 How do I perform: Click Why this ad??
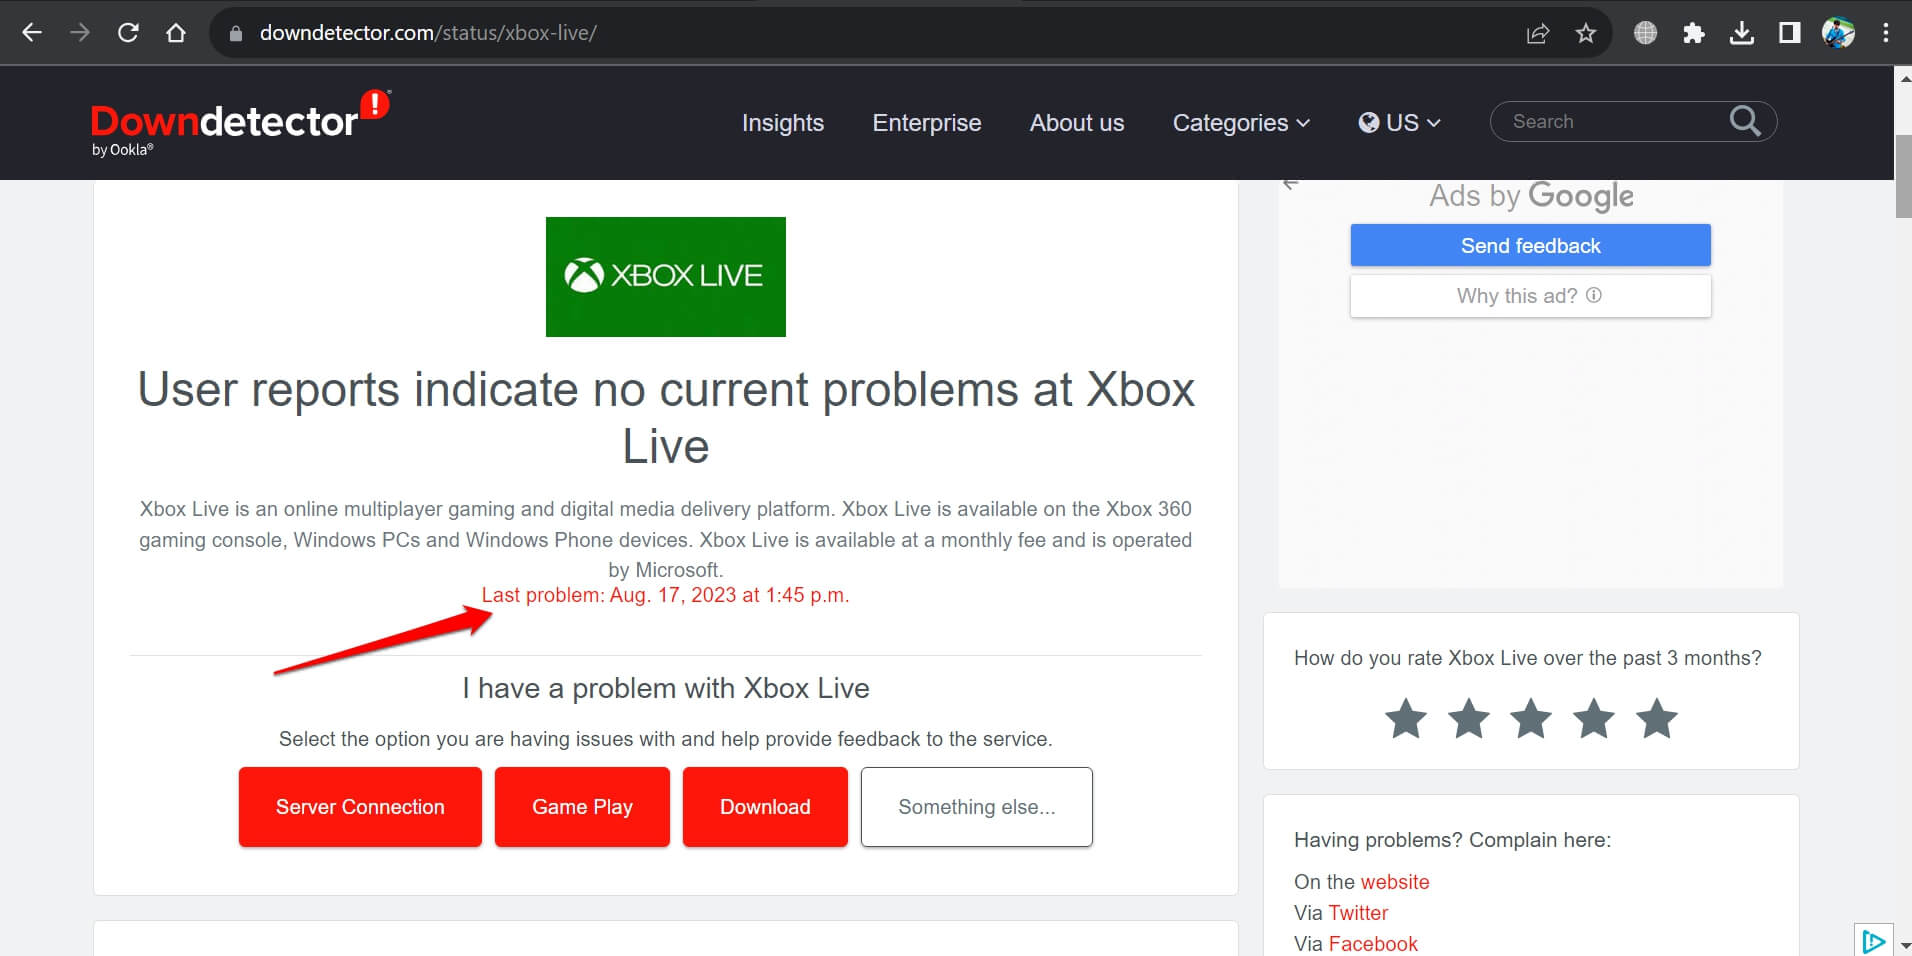point(1531,296)
